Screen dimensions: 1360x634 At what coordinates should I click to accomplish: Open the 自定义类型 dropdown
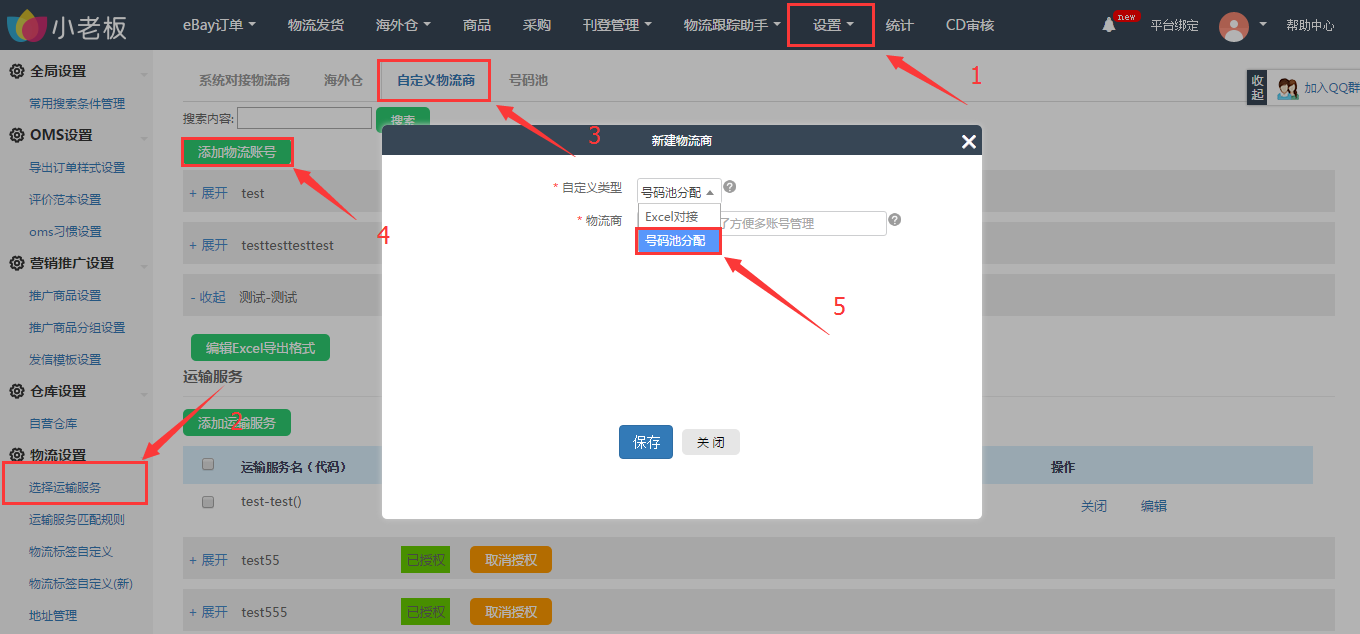[x=678, y=192]
